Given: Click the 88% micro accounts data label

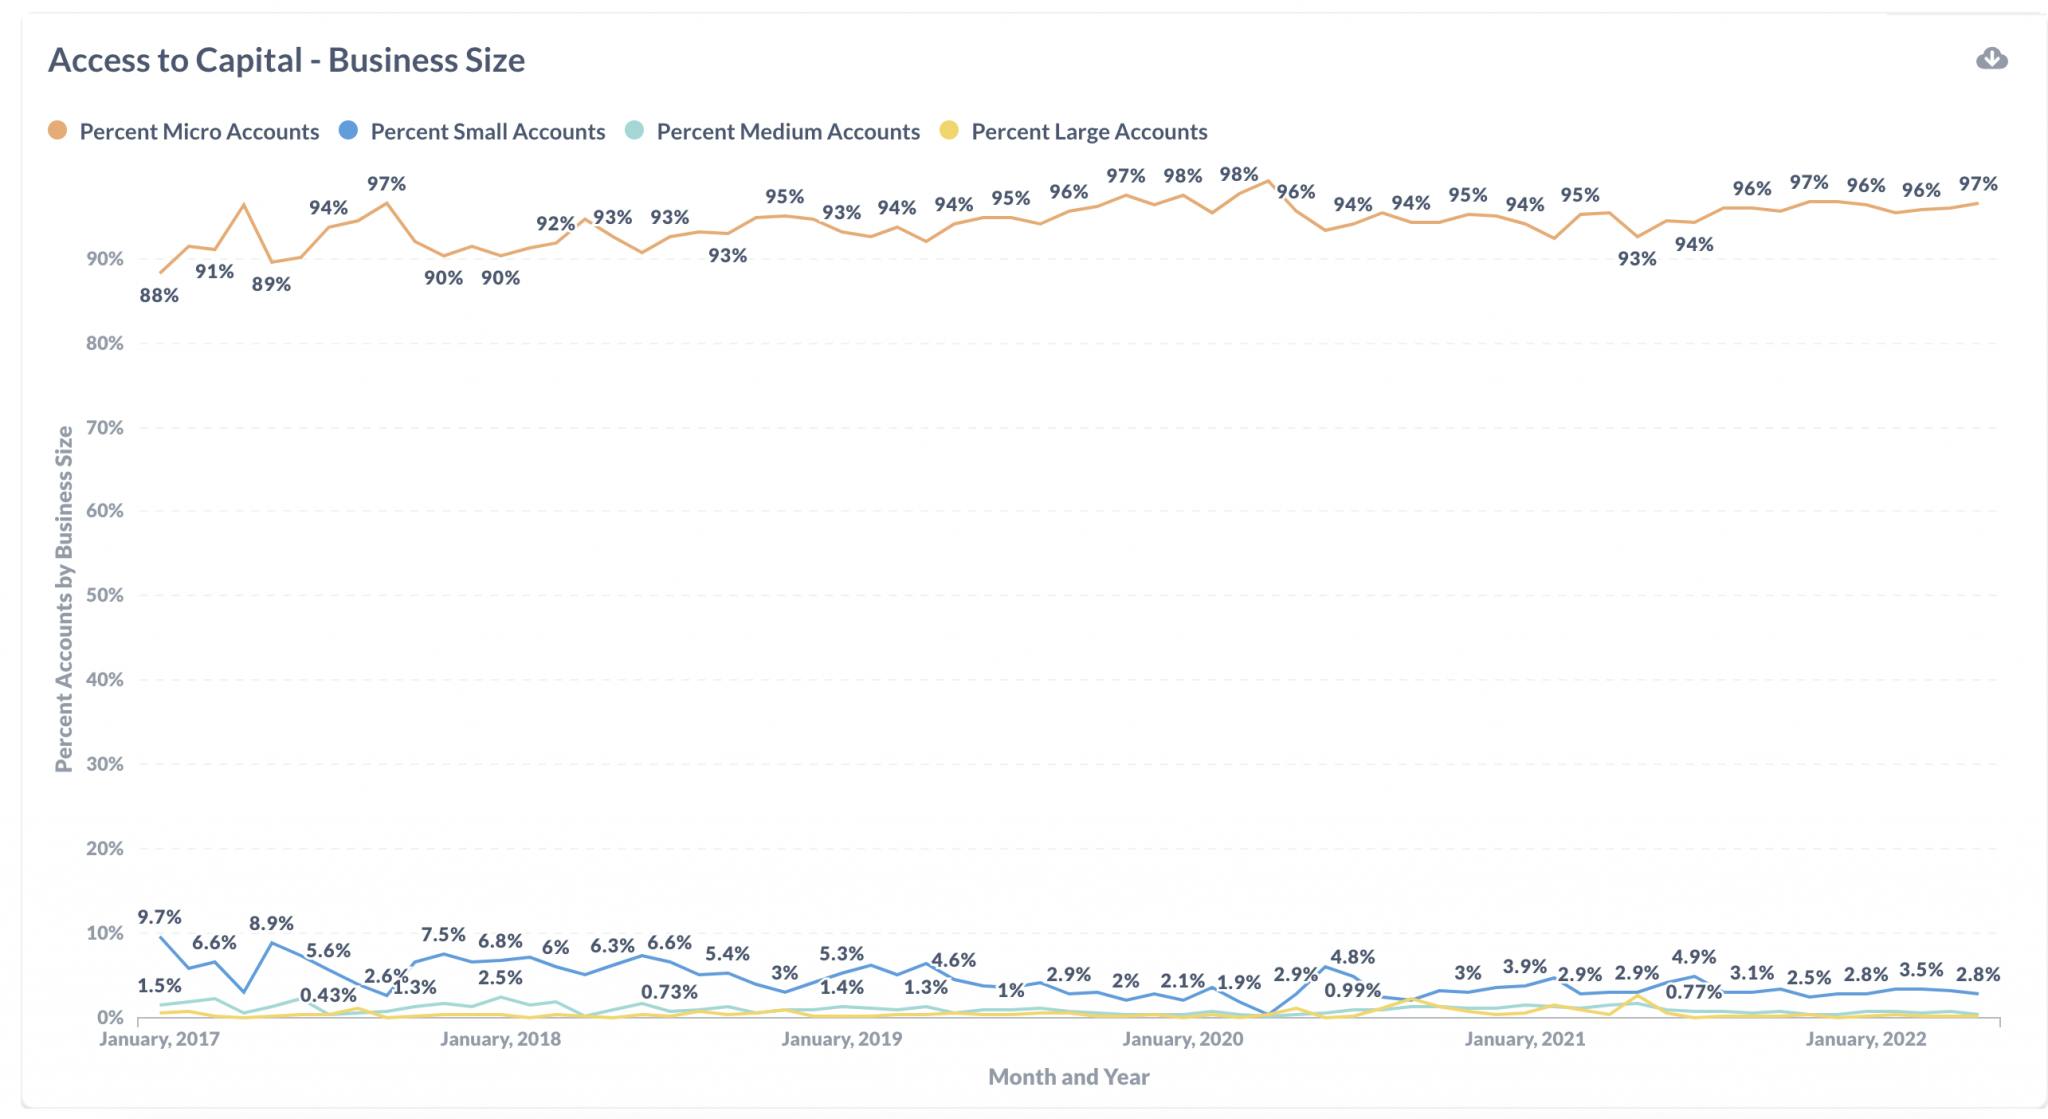Looking at the screenshot, I should point(159,296).
